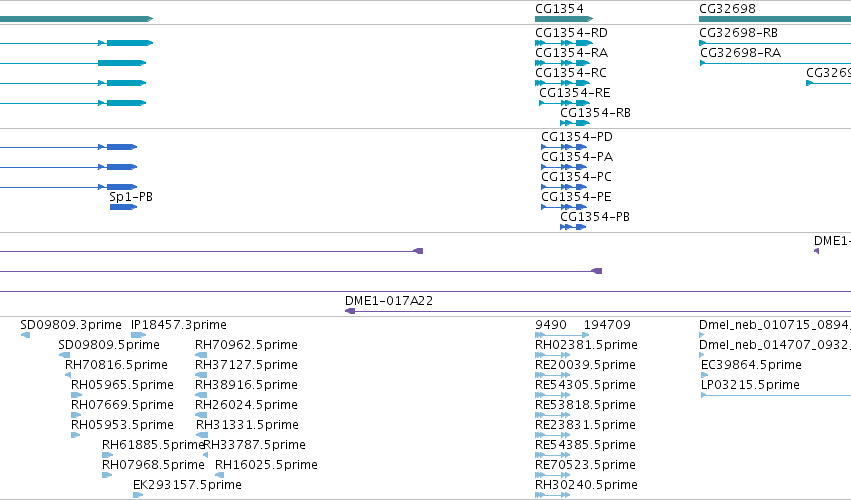Choose EST RE23831.5prime
This screenshot has width=851, height=500.
coord(586,425)
